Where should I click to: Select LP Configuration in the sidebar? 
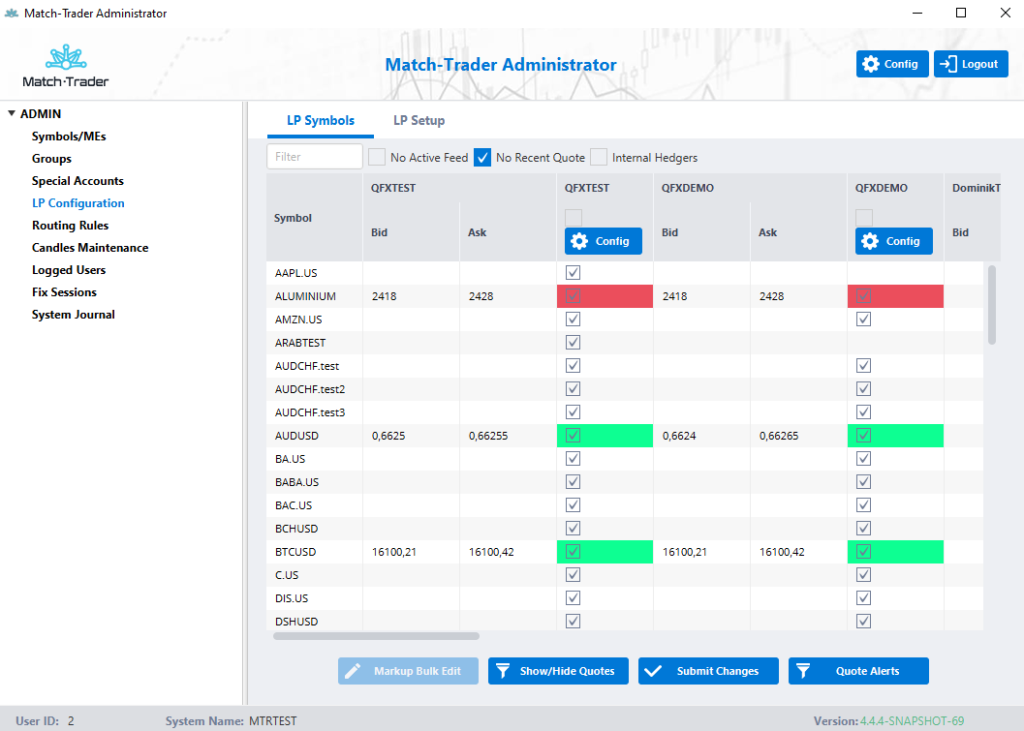[78, 203]
